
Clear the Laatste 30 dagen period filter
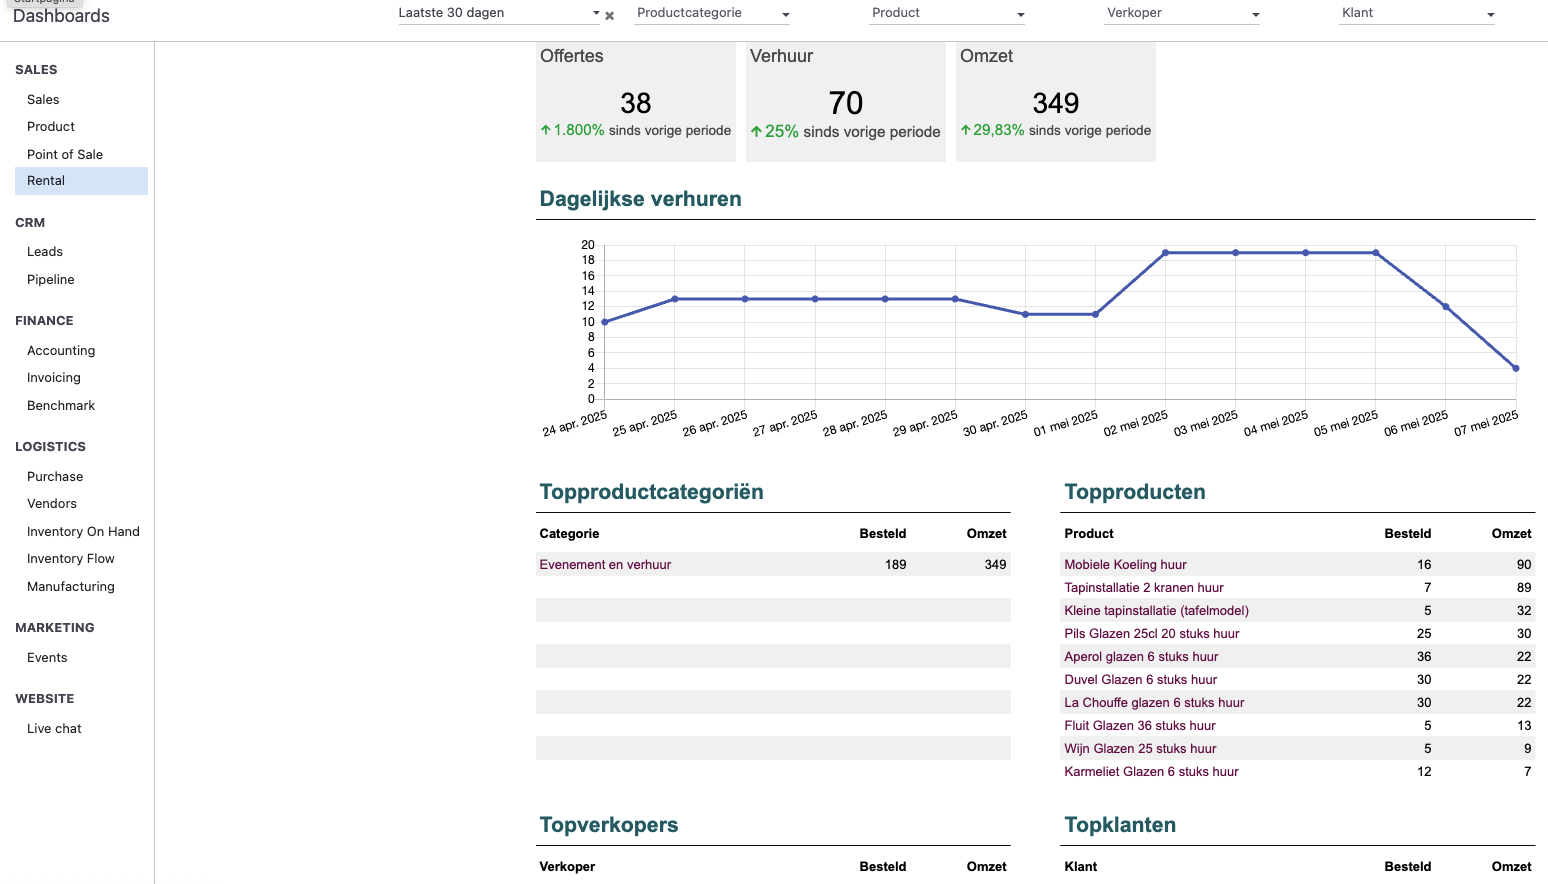(609, 16)
